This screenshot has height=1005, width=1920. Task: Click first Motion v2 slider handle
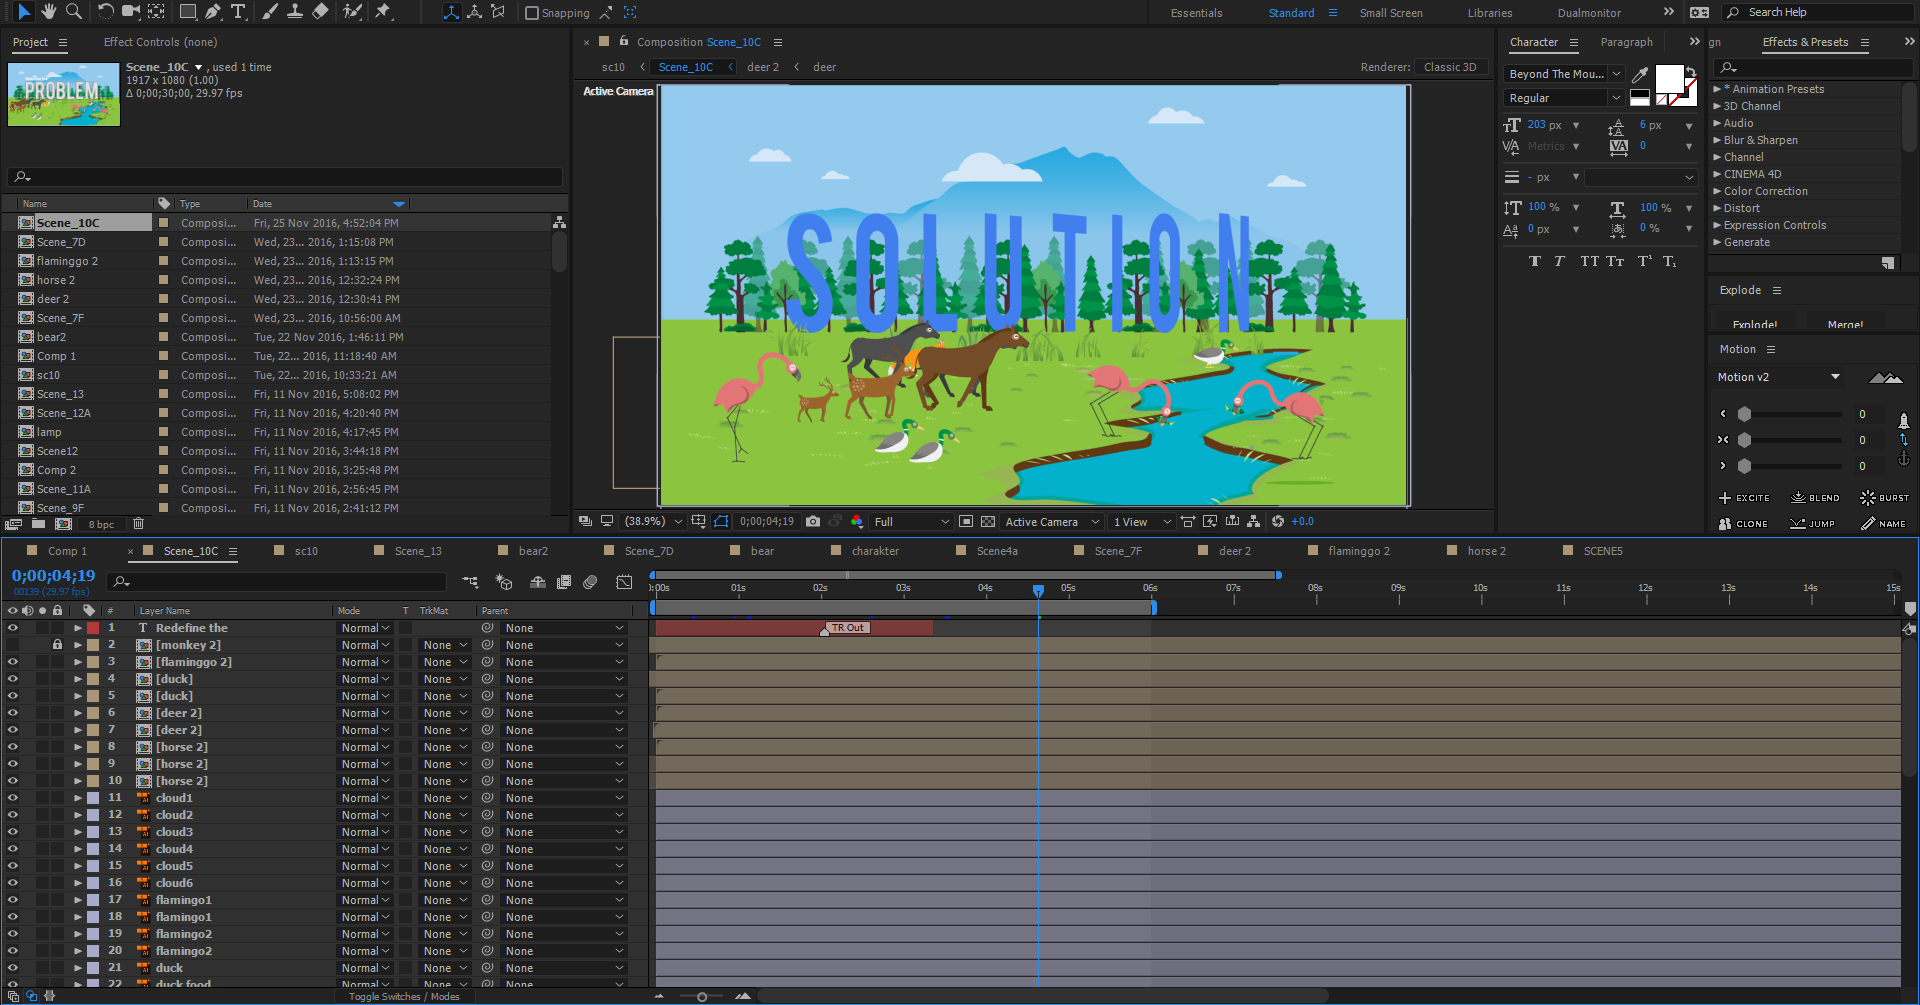(1744, 414)
